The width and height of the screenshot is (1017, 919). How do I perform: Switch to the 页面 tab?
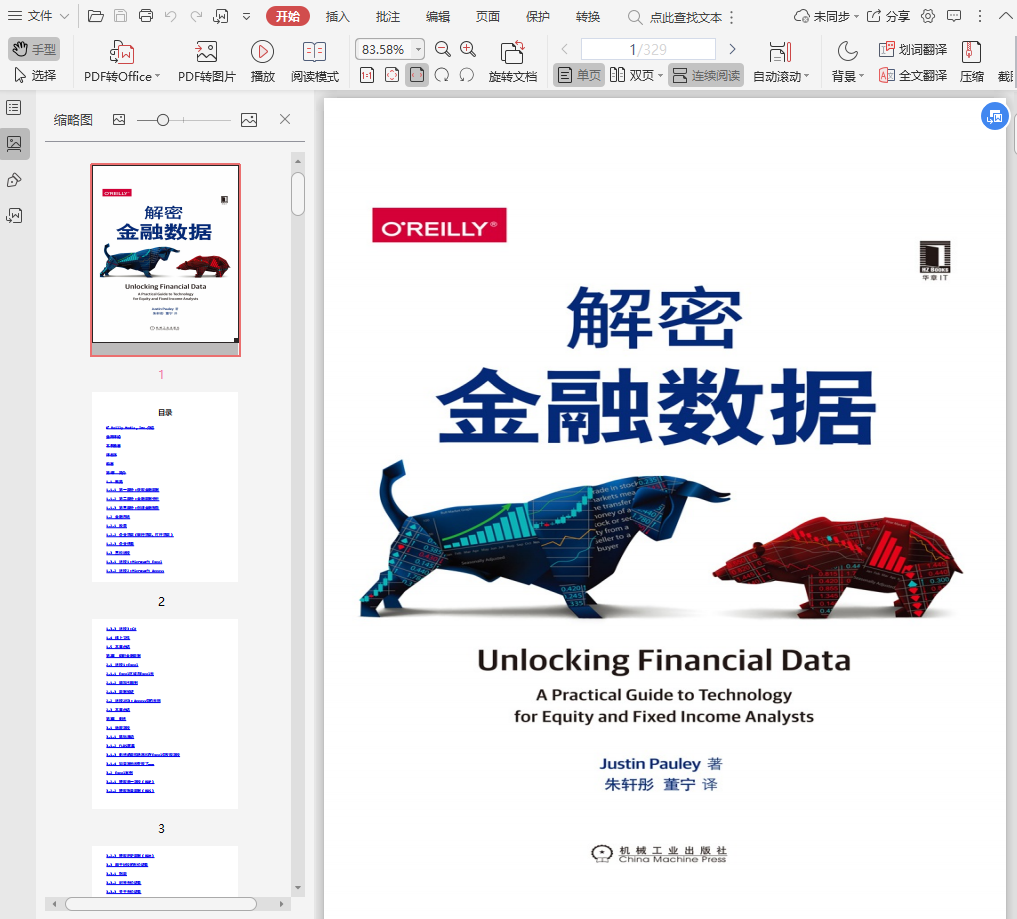click(488, 16)
